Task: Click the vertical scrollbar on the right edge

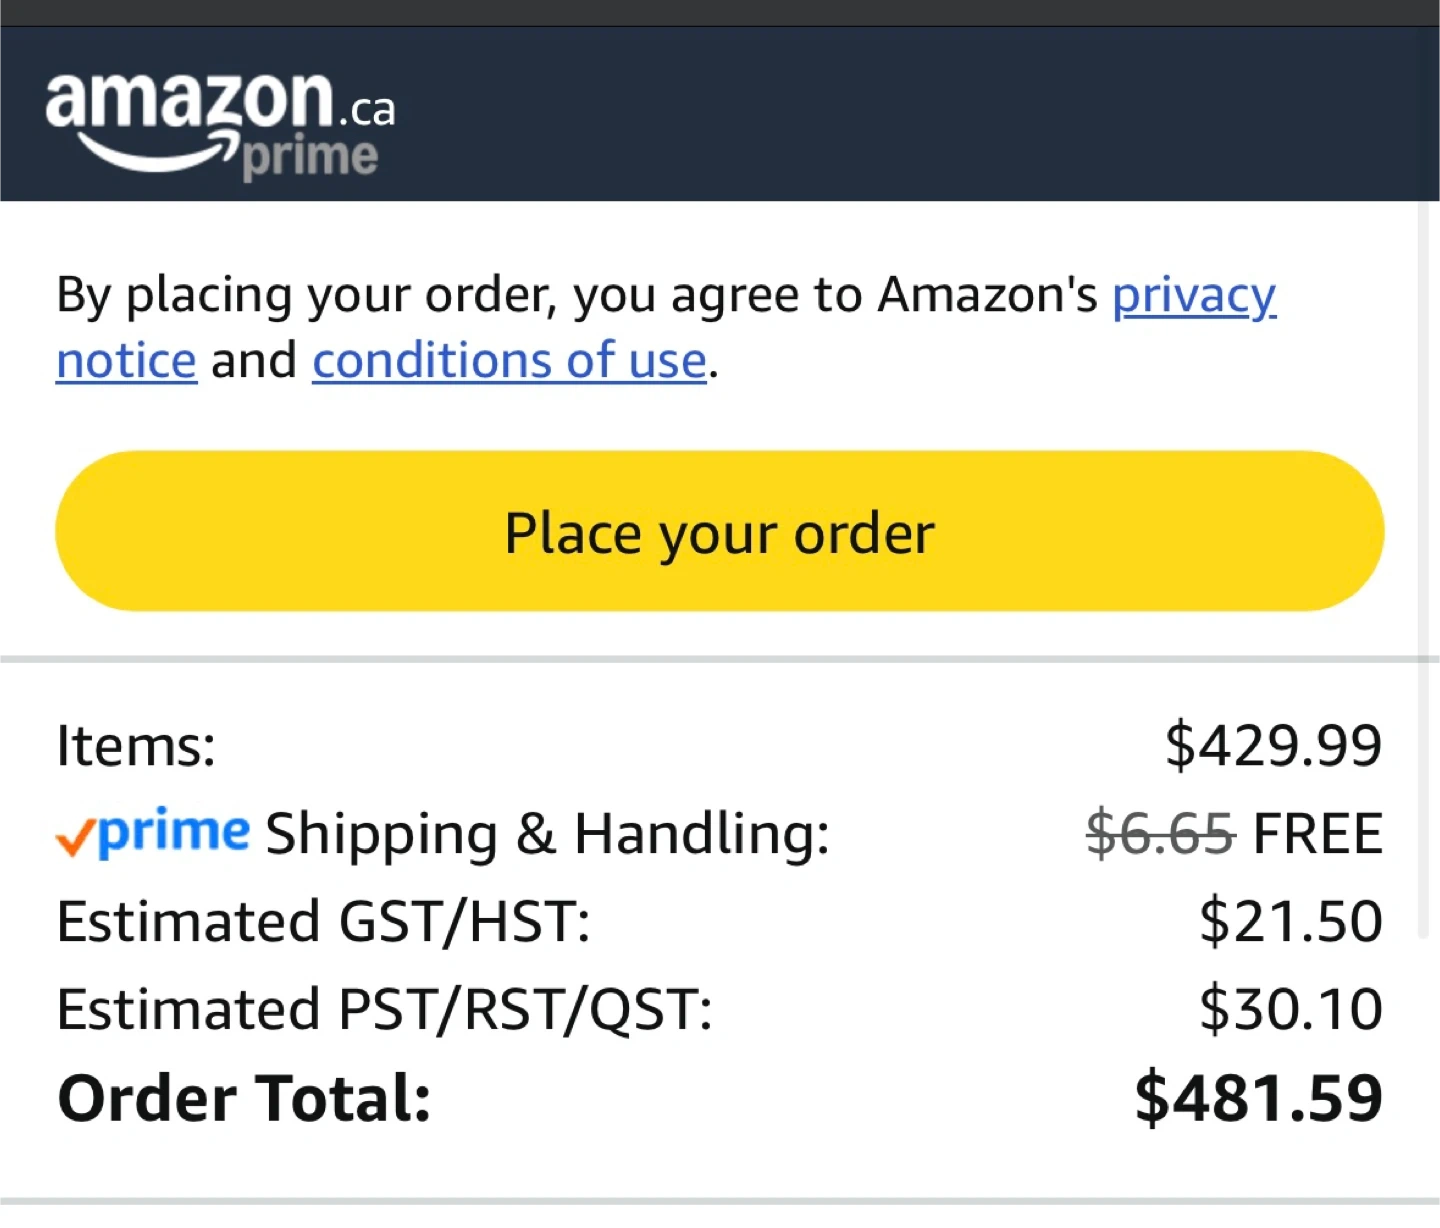Action: pyautogui.click(x=1424, y=570)
